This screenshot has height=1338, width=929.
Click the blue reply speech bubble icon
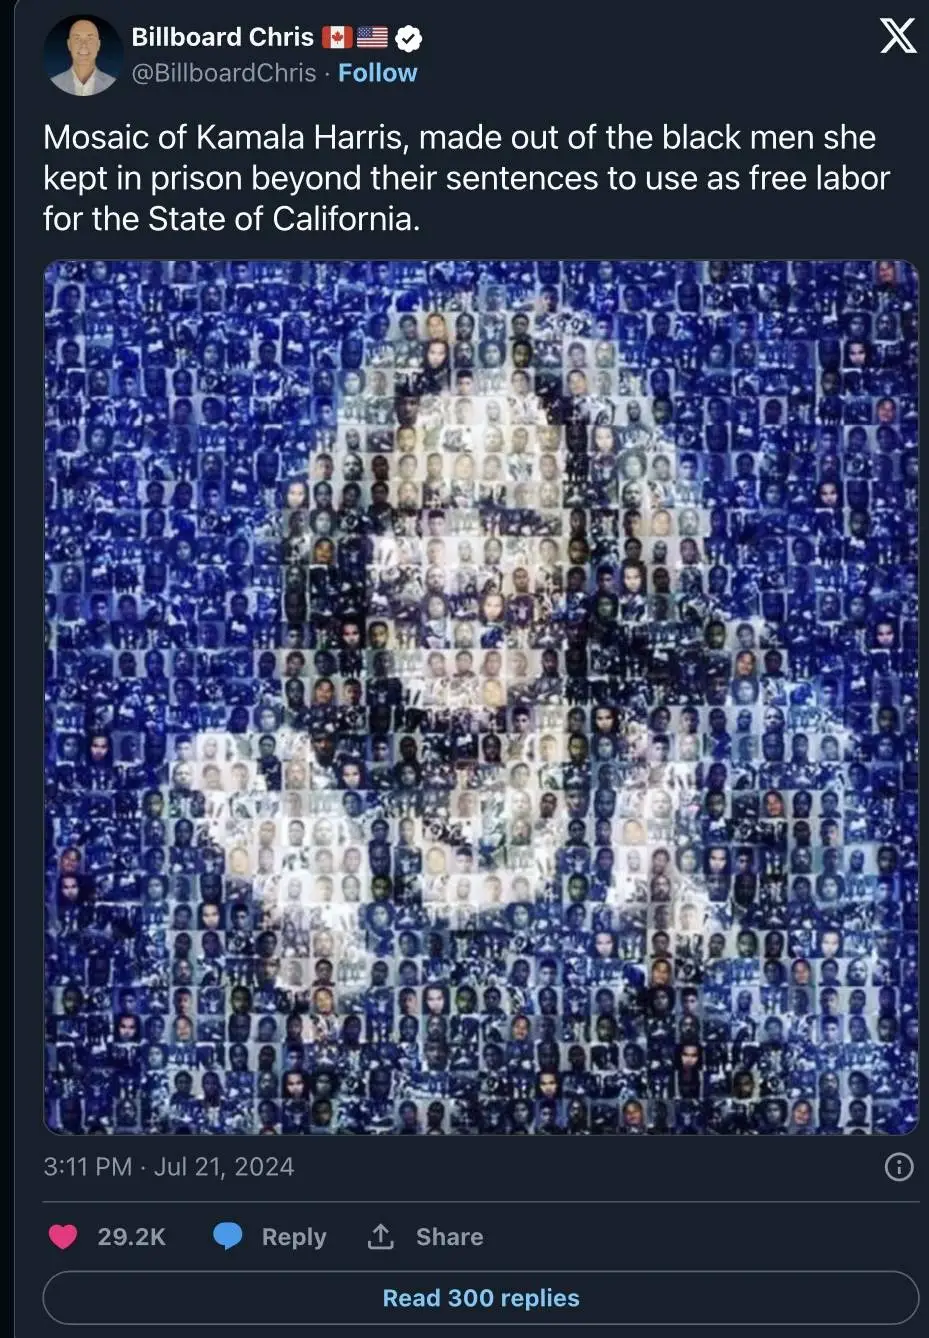pos(228,1237)
